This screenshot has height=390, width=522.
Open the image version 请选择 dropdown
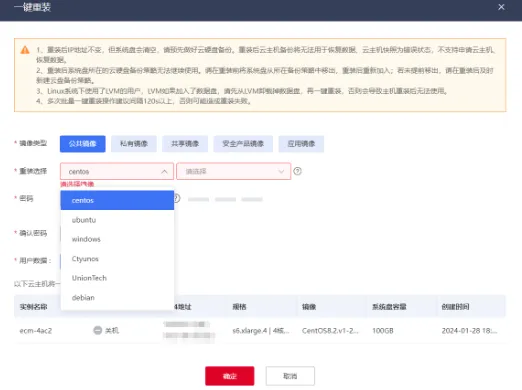click(233, 171)
